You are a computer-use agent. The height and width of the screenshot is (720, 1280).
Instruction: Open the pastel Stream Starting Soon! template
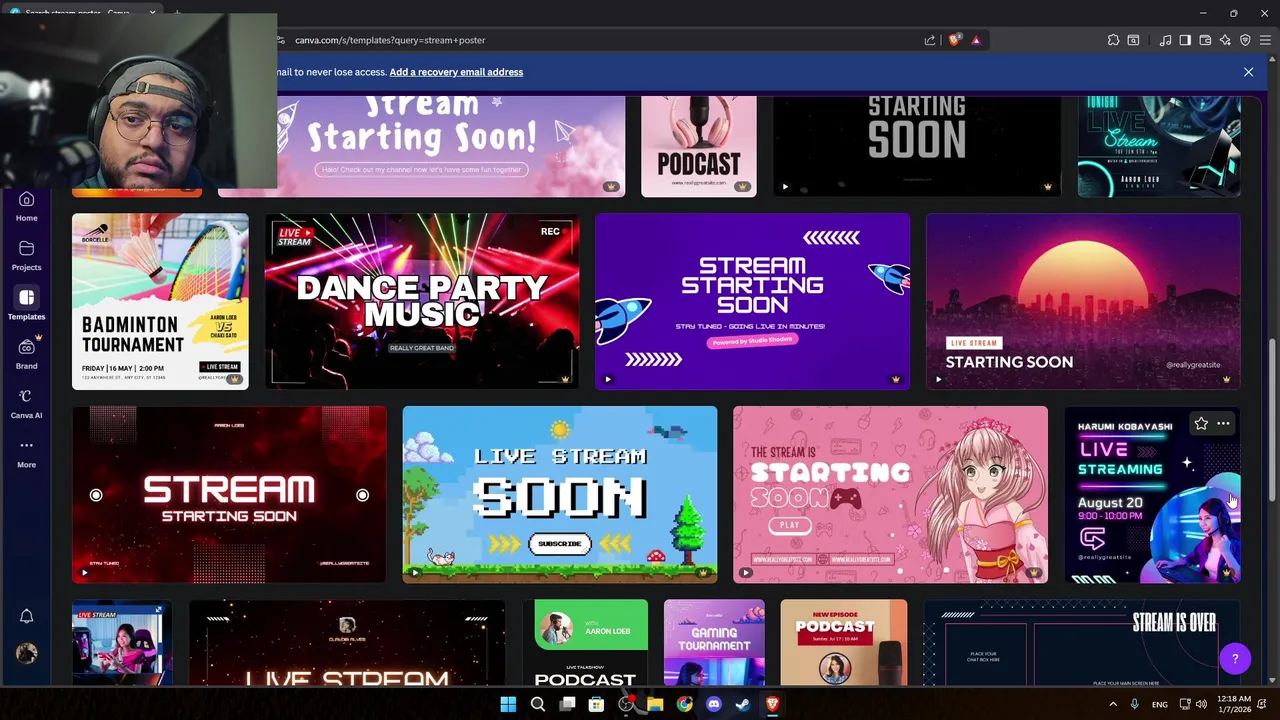point(421,146)
